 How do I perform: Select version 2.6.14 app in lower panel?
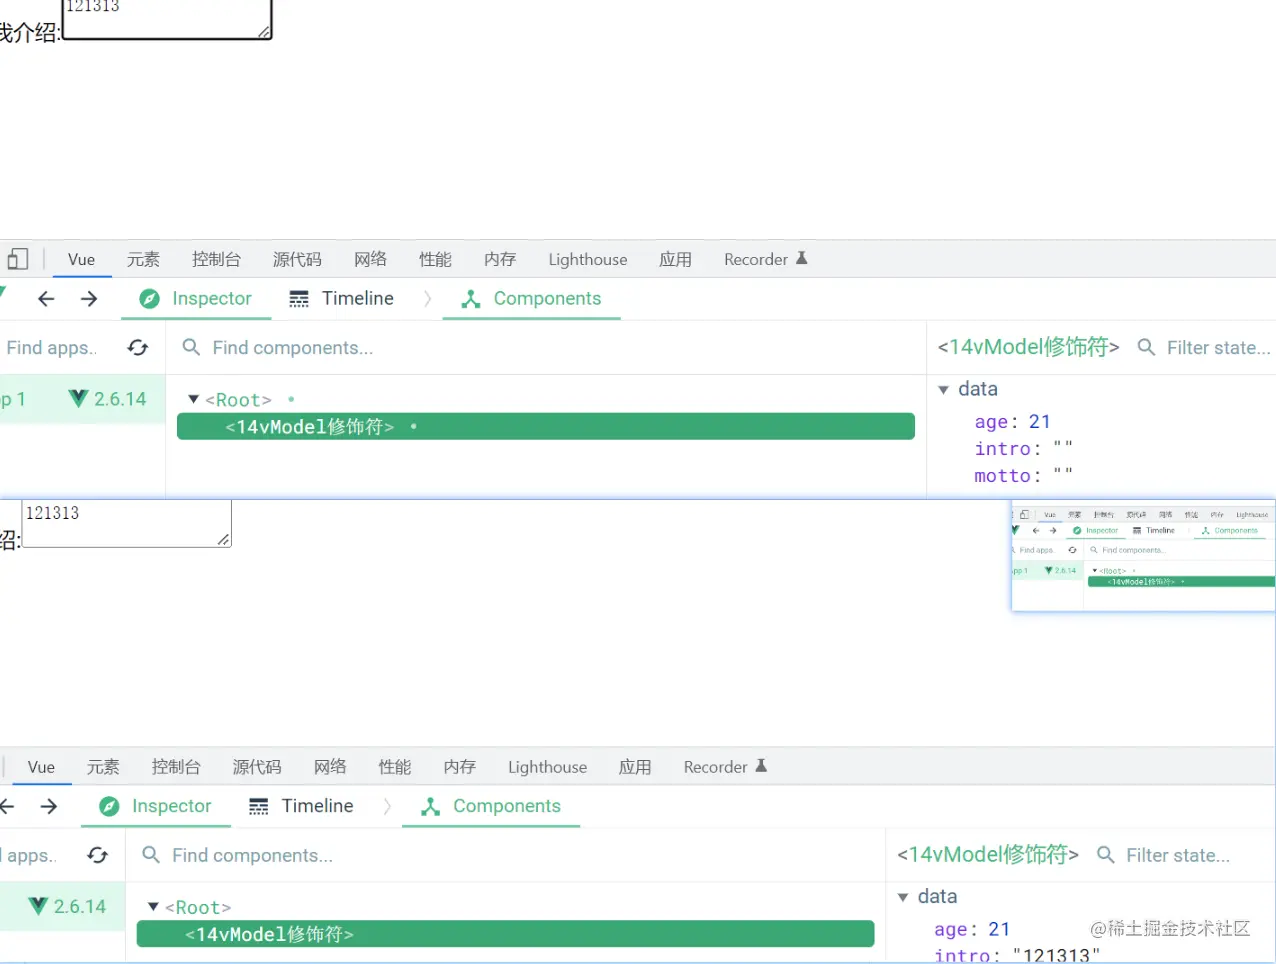pos(62,906)
